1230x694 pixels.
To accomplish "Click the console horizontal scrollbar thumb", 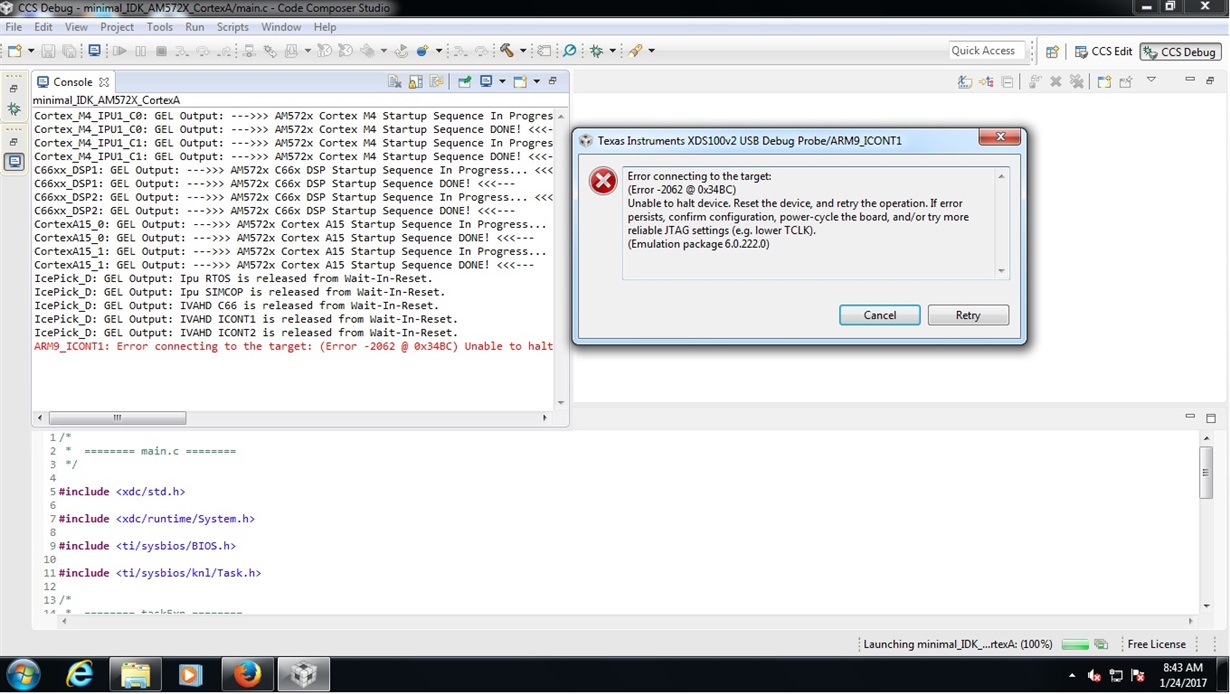I will 117,418.
